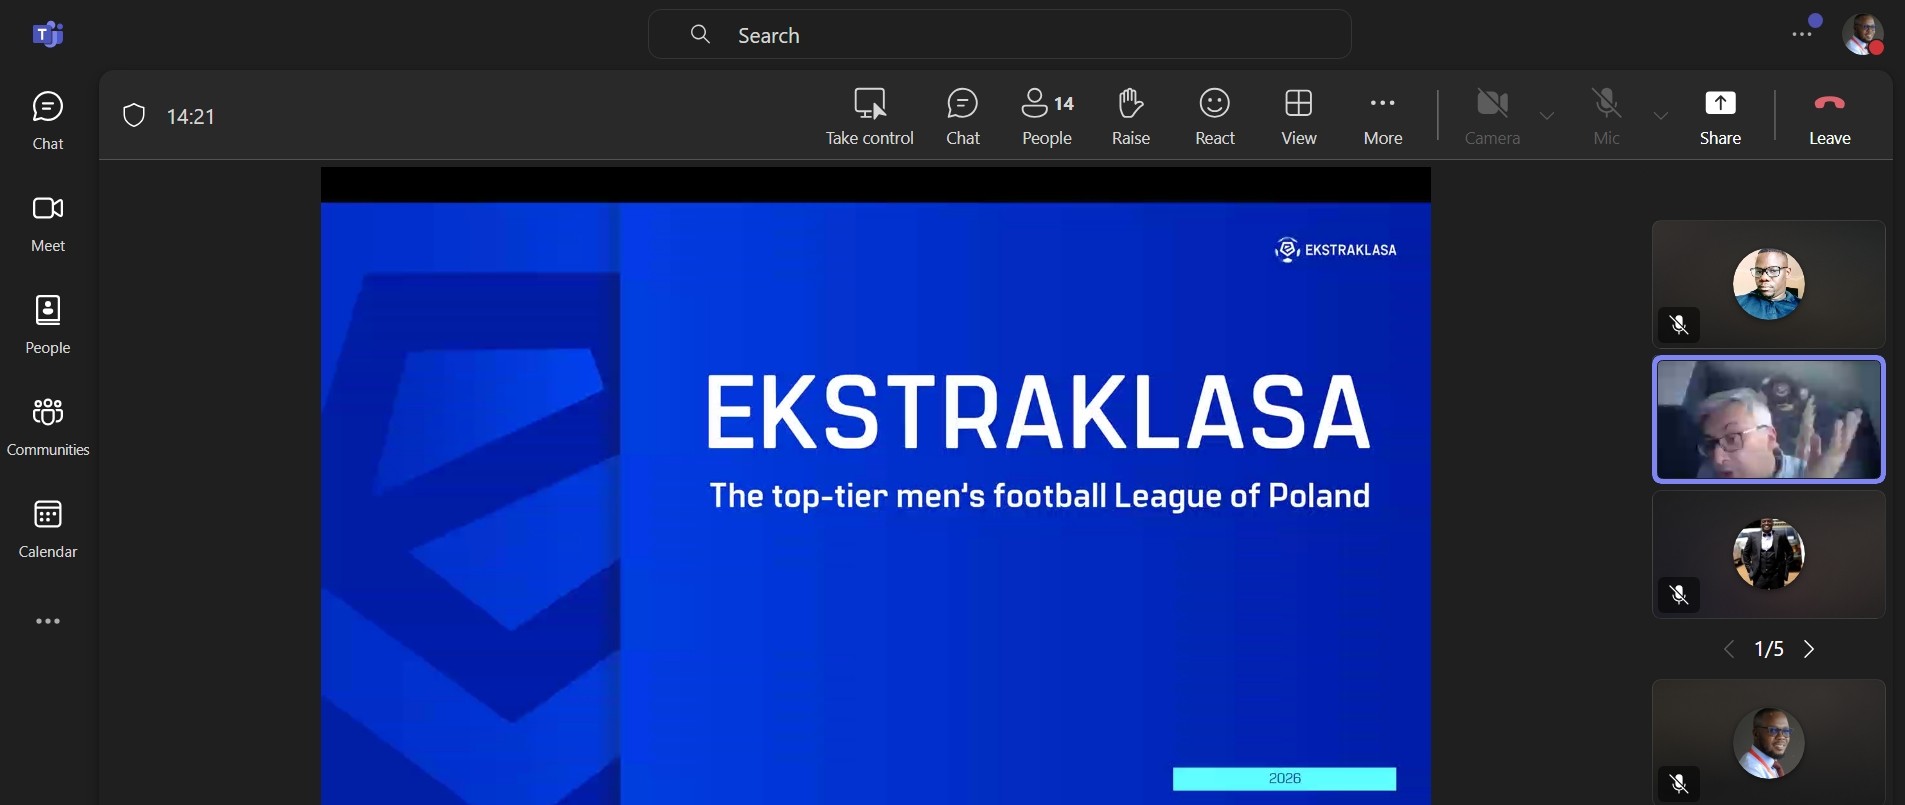1905x805 pixels.
Task: Open the React emoji picker
Action: [x=1214, y=116]
